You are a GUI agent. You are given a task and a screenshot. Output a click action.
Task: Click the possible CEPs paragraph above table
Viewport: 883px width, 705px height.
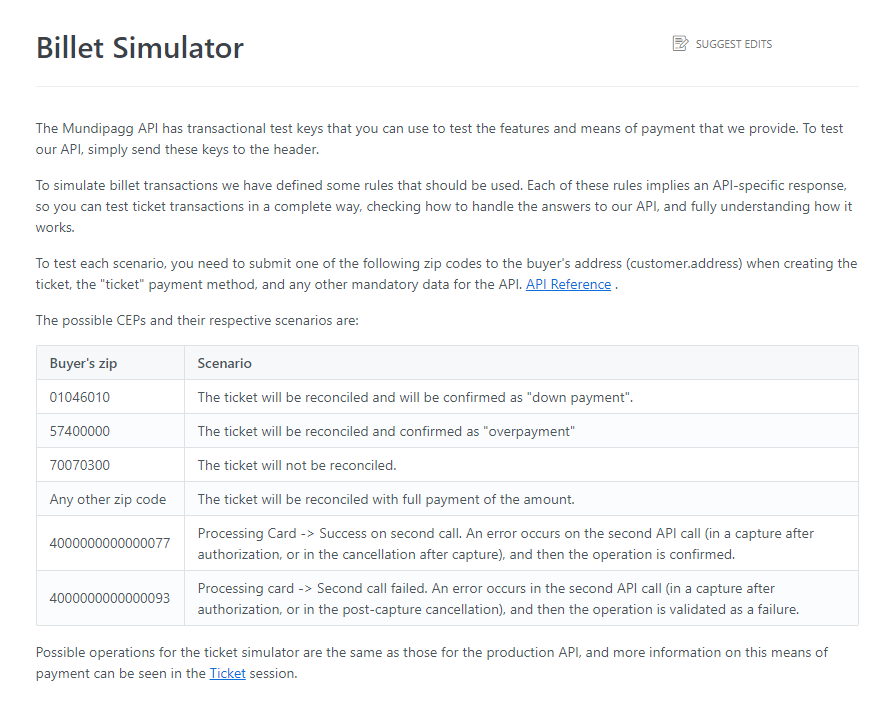tap(197, 320)
